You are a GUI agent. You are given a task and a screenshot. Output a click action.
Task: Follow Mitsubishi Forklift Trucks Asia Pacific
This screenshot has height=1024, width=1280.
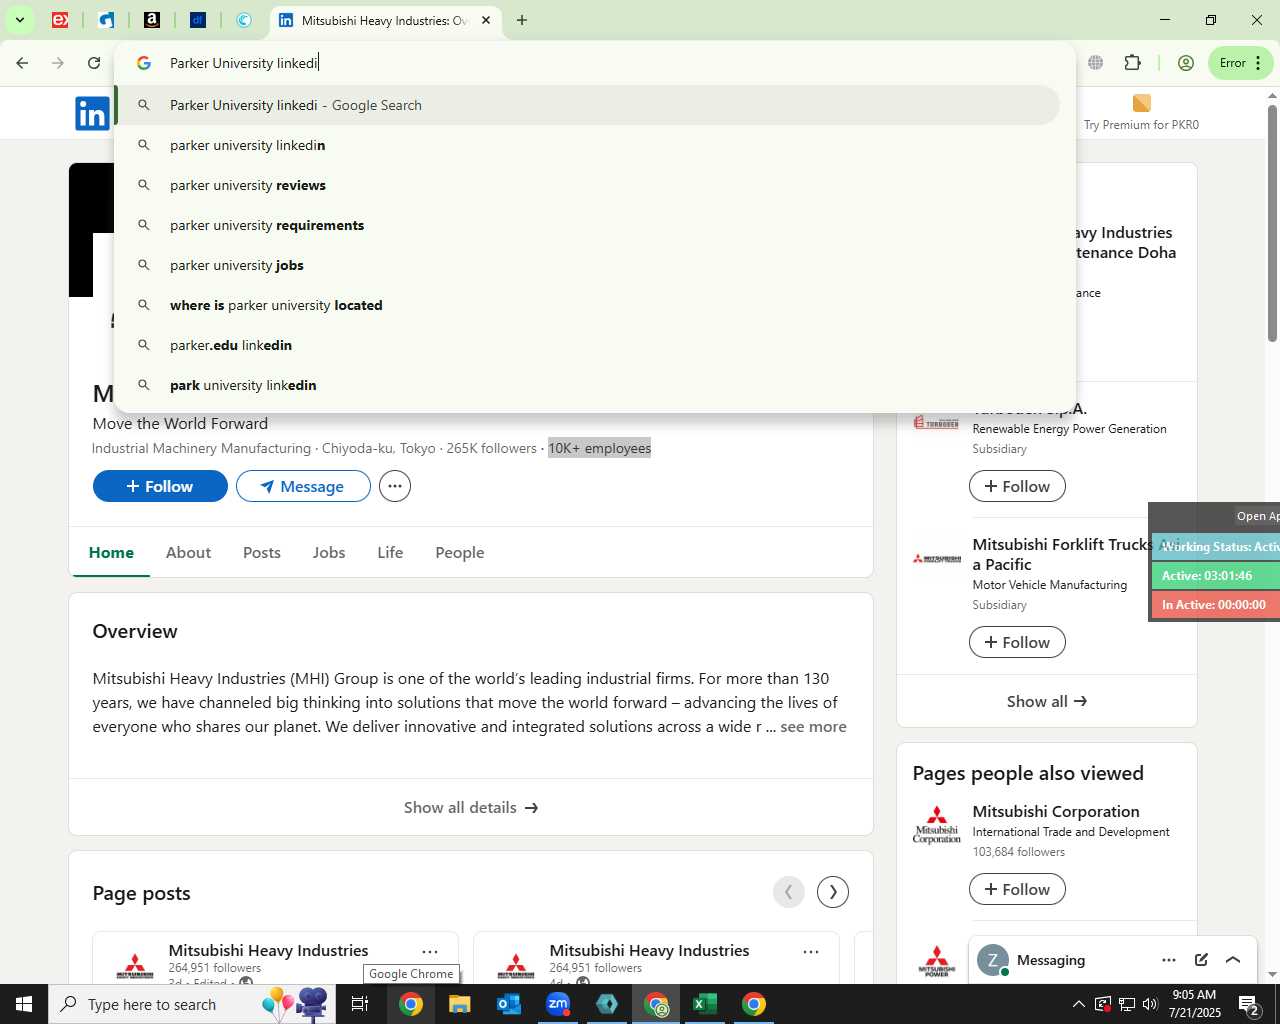click(1017, 642)
